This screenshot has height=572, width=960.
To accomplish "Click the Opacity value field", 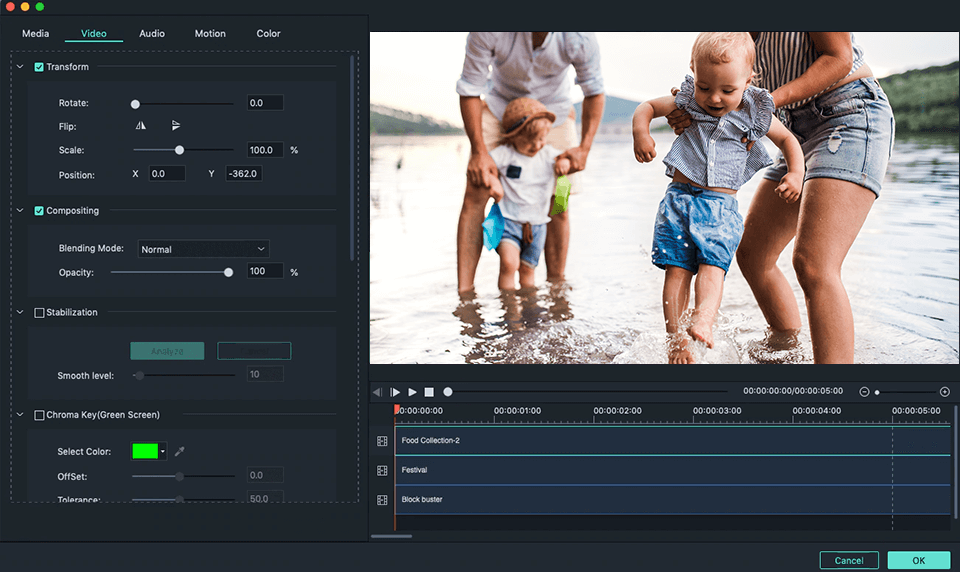I will click(x=265, y=271).
